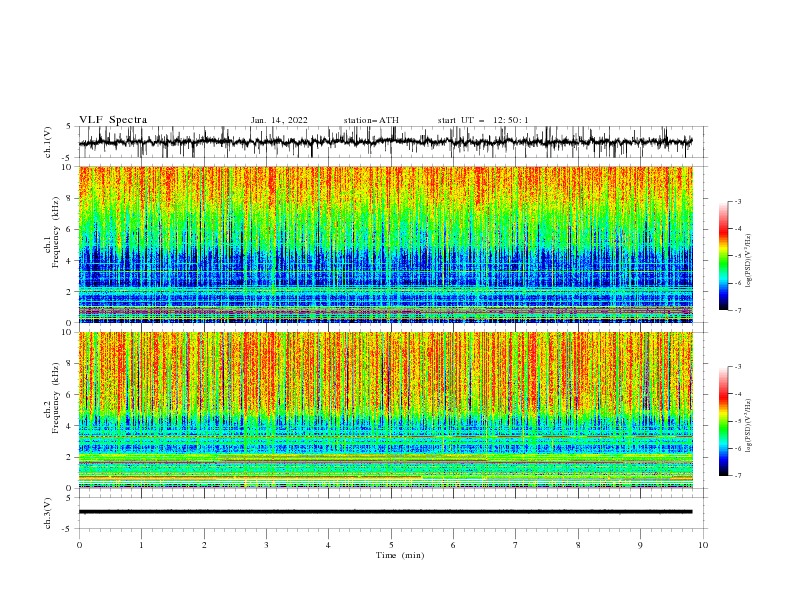792x612 pixels.
Task: Click time axis tick label "5"
Action: pos(391,545)
